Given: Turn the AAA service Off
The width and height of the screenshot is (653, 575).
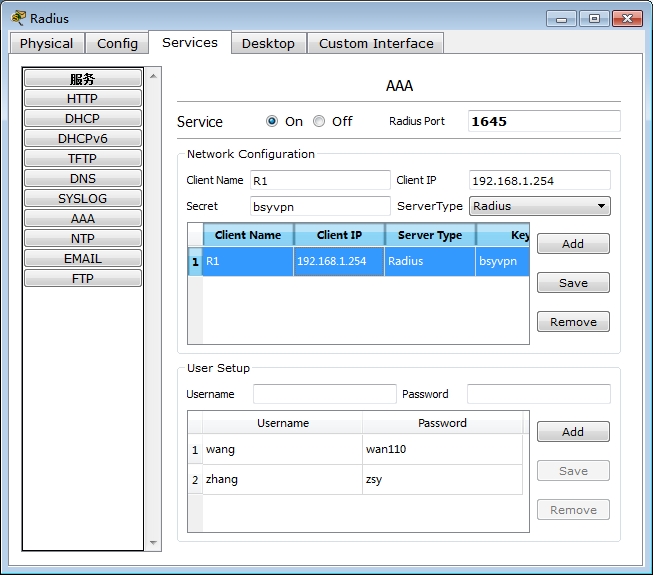Looking at the screenshot, I should tap(319, 121).
